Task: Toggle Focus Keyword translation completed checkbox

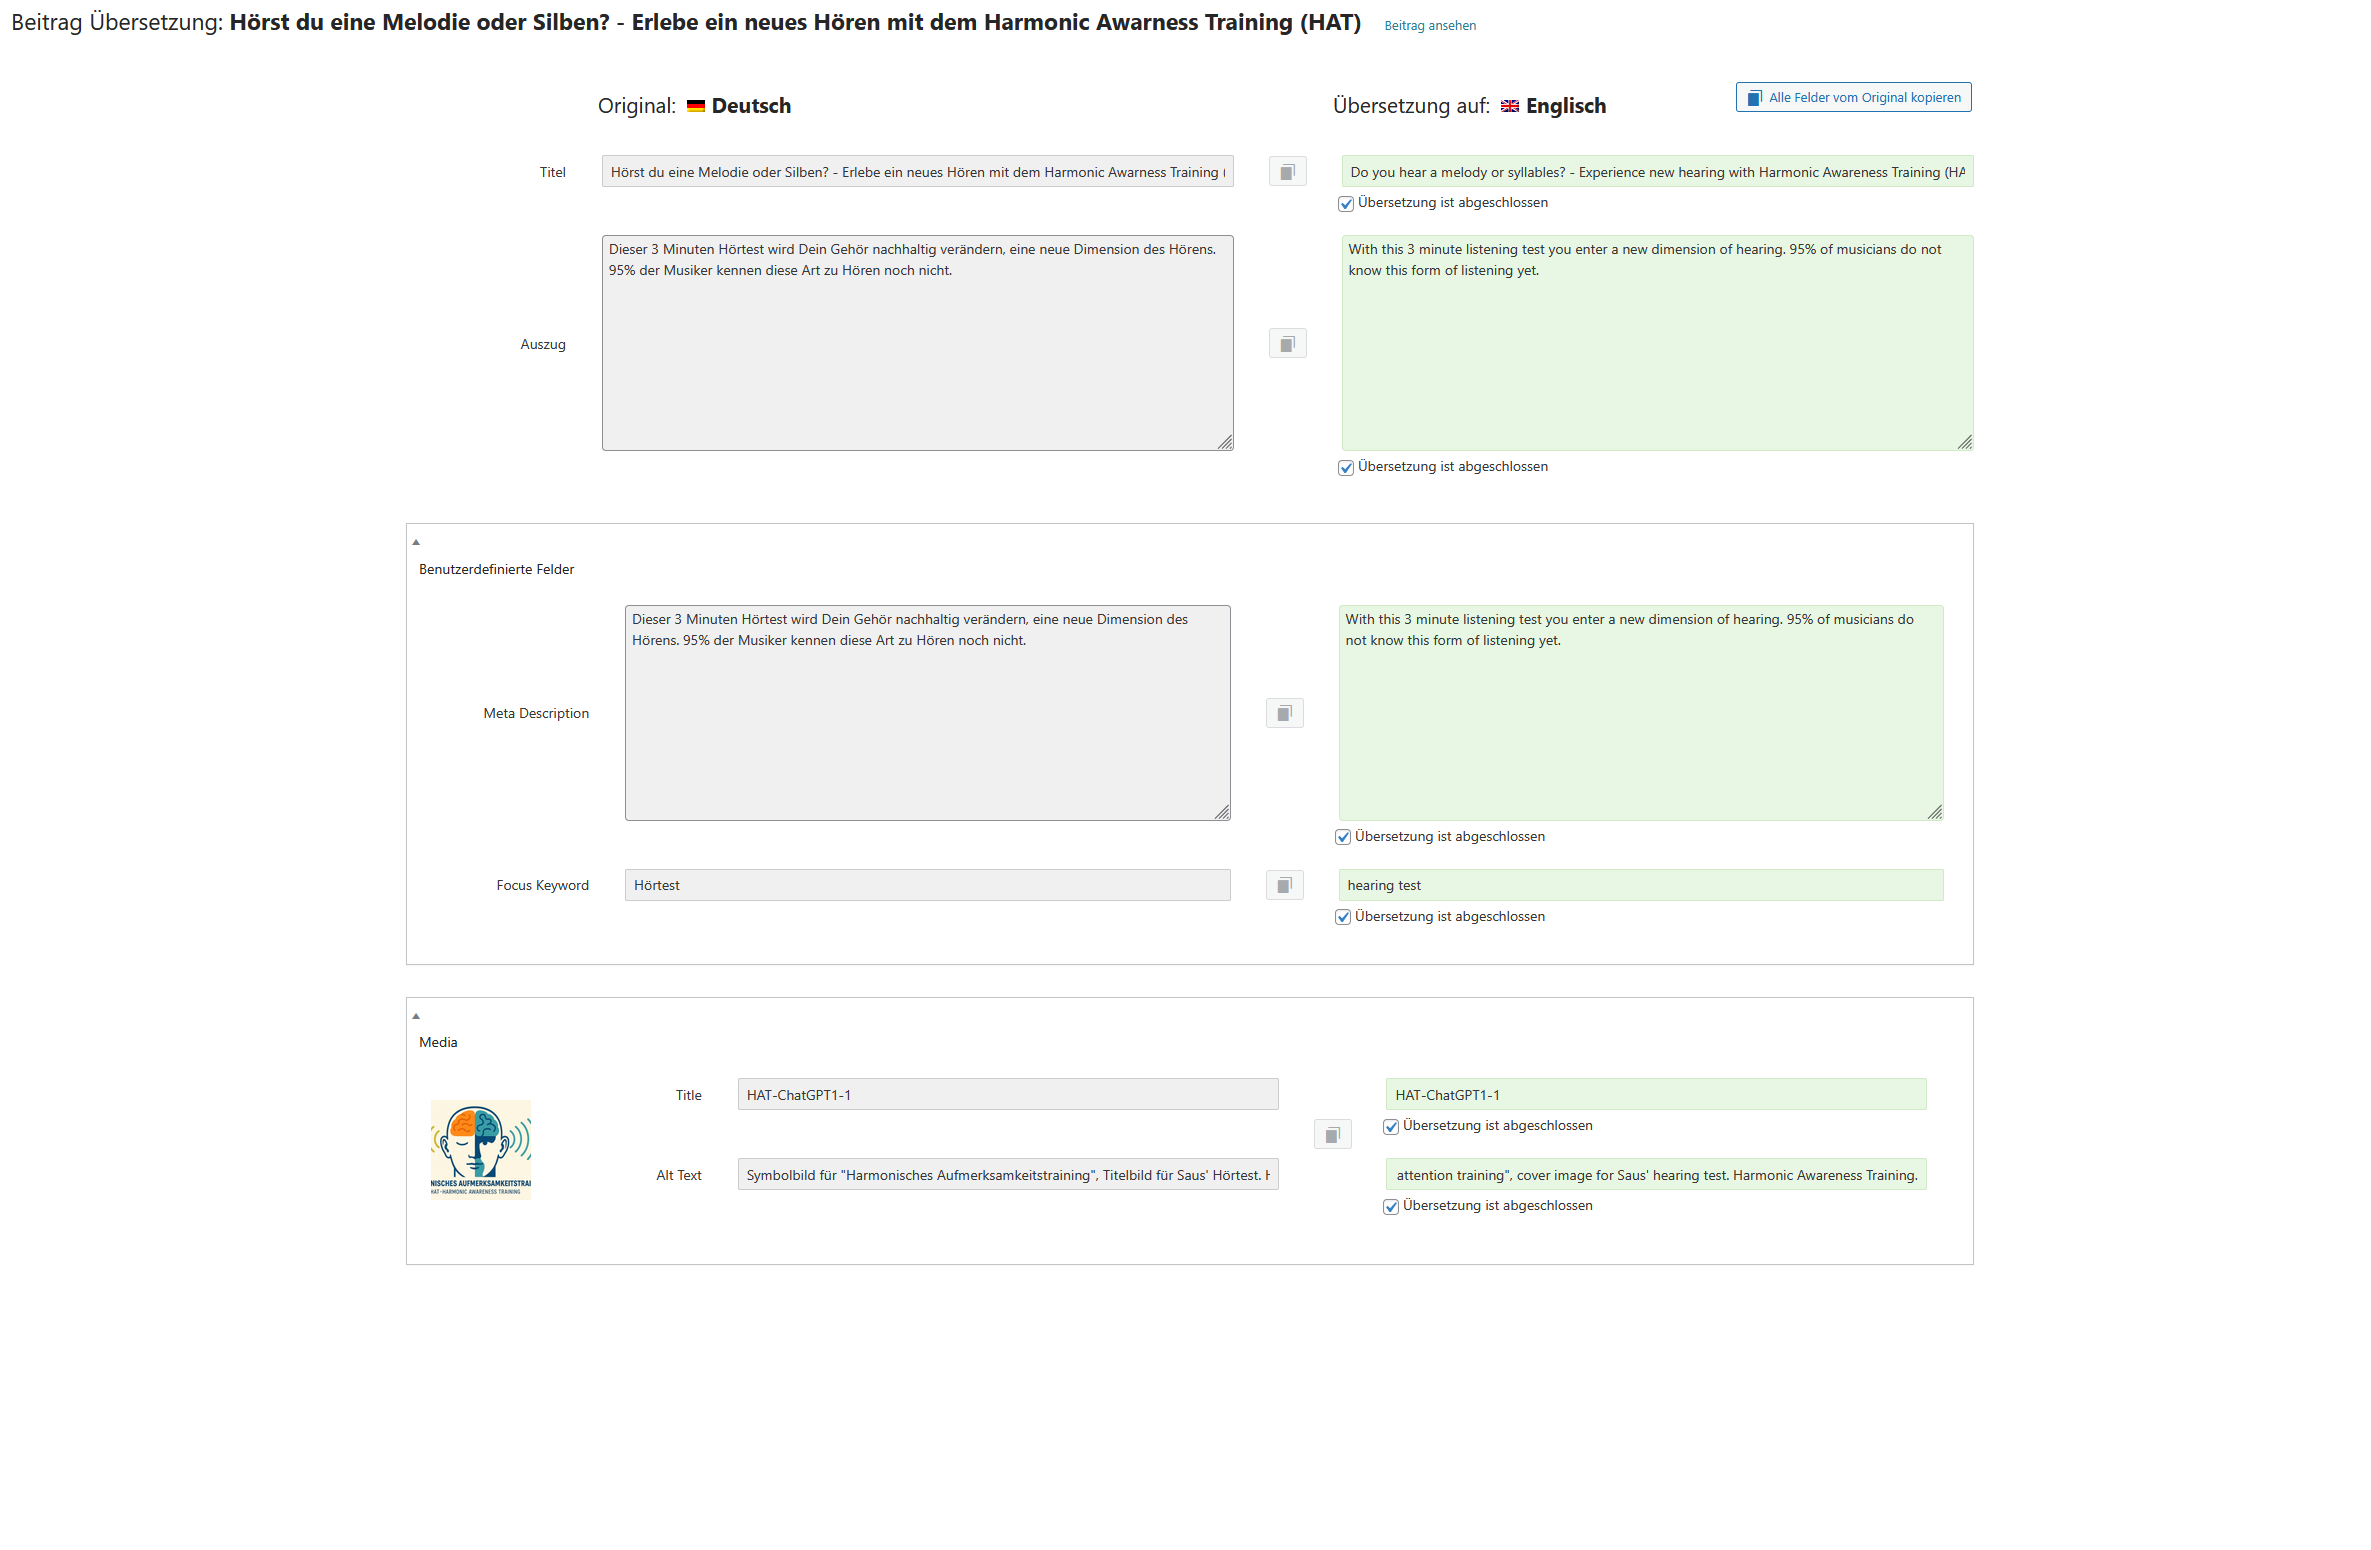Action: 1343,918
